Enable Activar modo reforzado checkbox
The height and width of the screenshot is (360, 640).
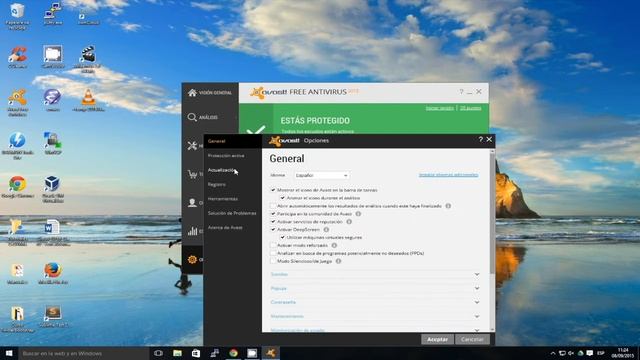pos(273,245)
